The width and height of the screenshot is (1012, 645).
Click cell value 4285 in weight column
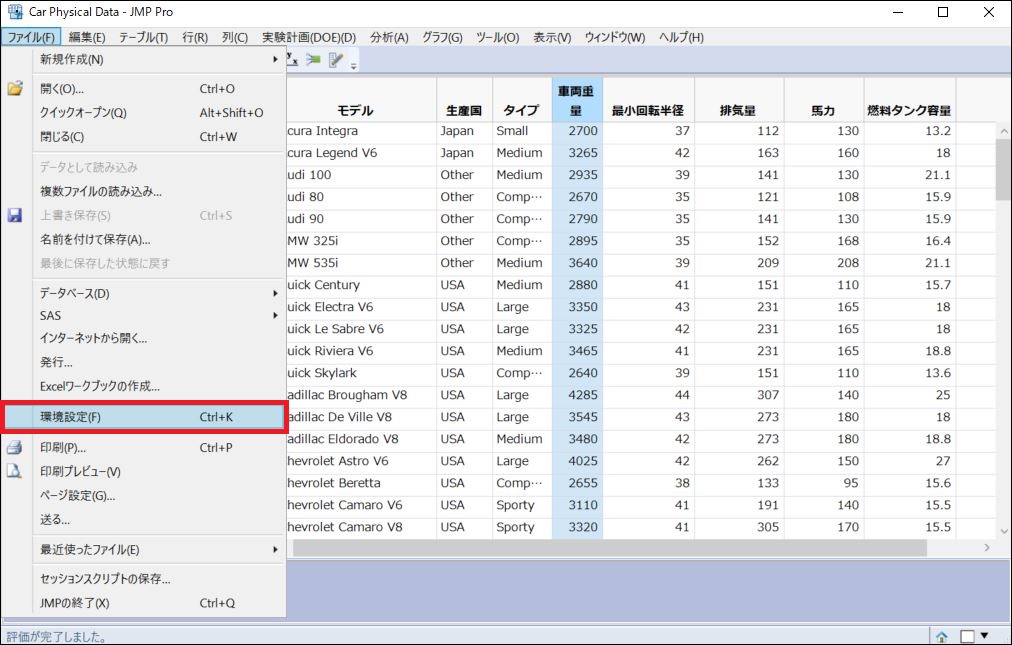pyautogui.click(x=583, y=395)
